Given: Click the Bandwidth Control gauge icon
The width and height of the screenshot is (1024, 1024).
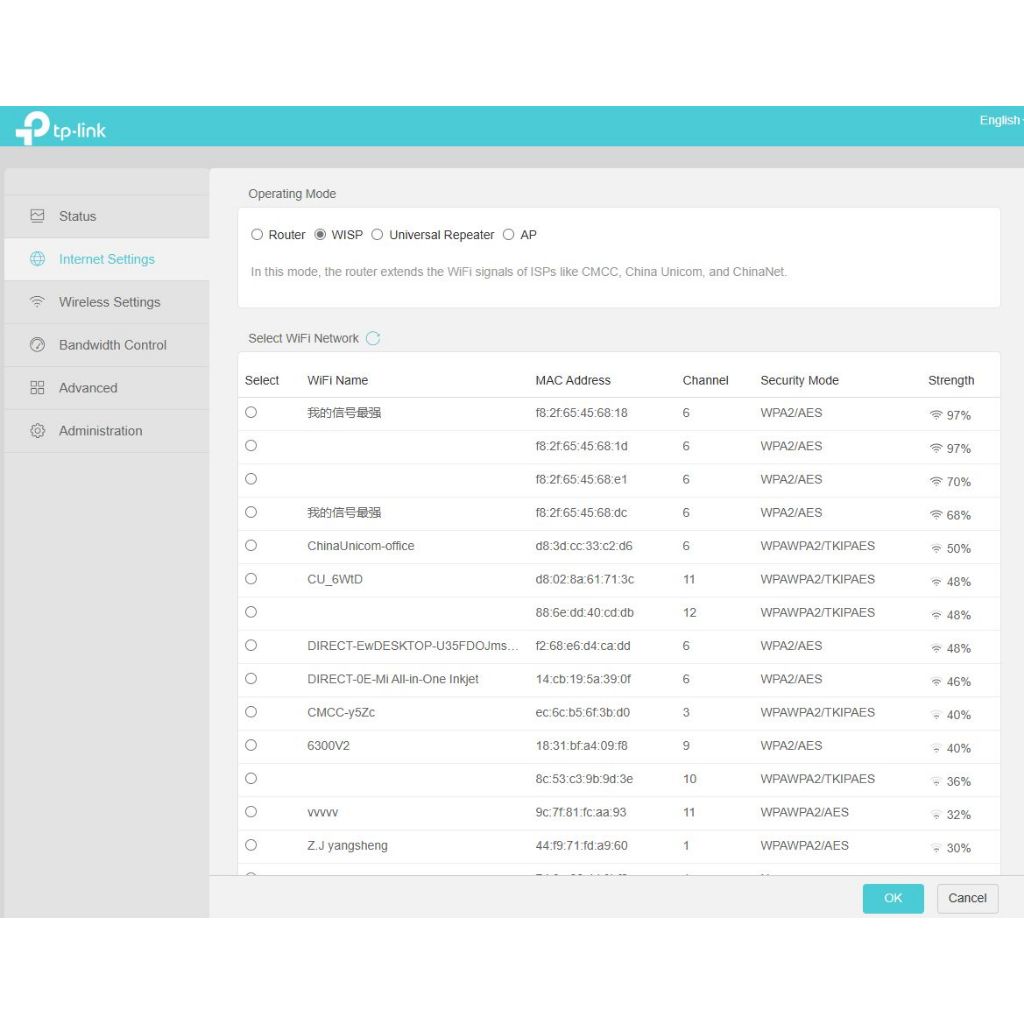Looking at the screenshot, I should tap(37, 345).
